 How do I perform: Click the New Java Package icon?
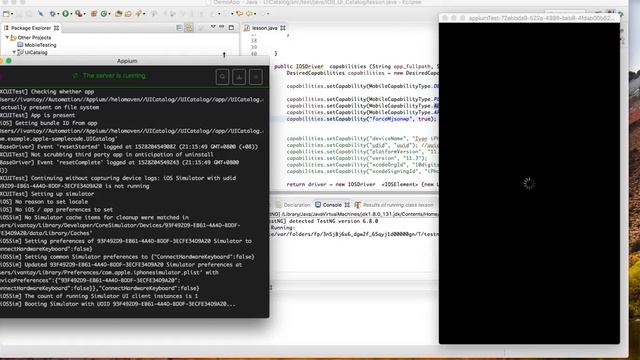point(93,13)
